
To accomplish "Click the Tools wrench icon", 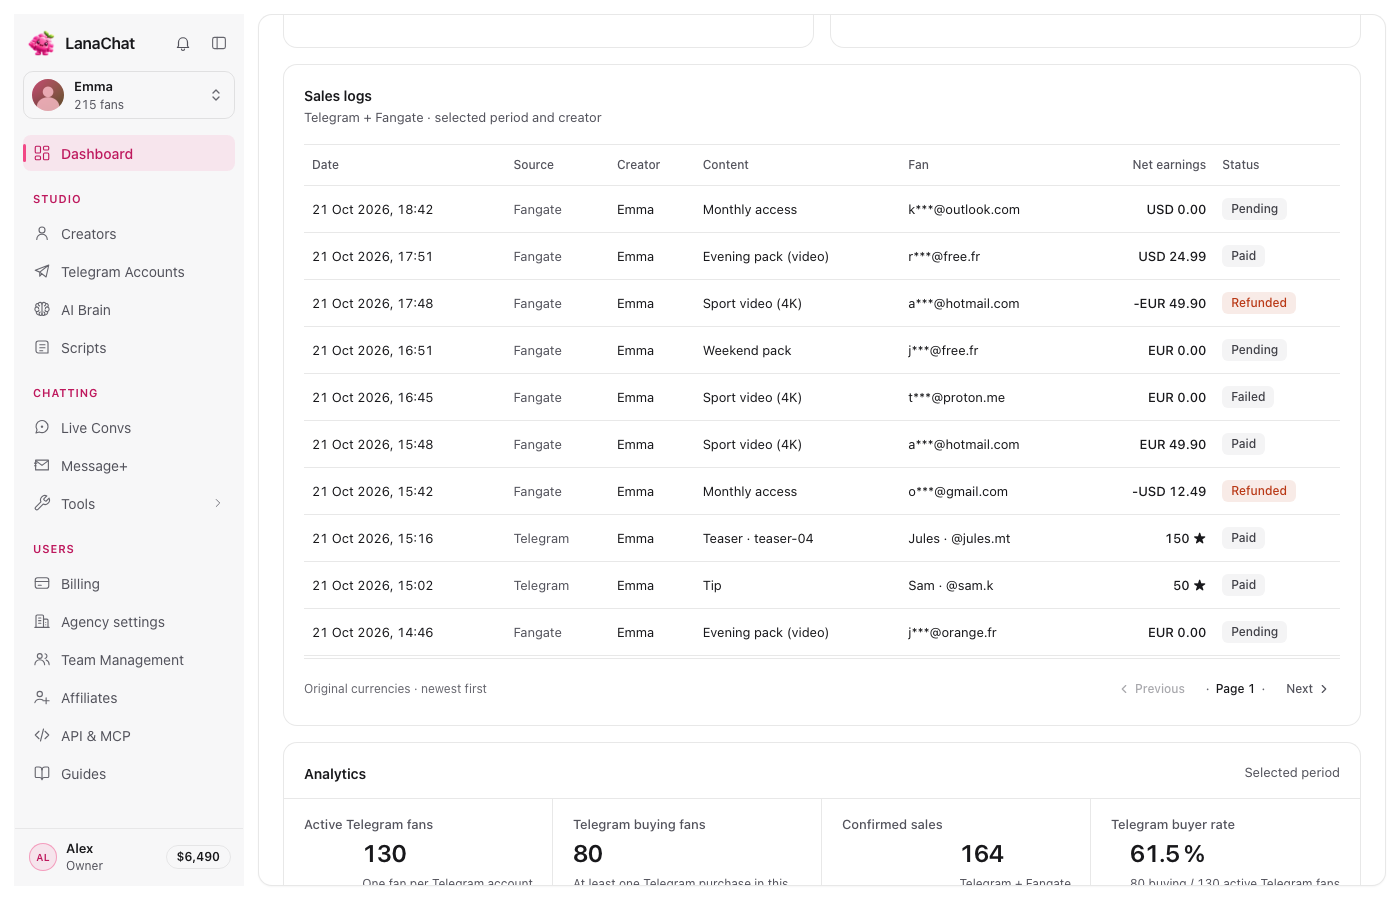I will [x=42, y=503].
